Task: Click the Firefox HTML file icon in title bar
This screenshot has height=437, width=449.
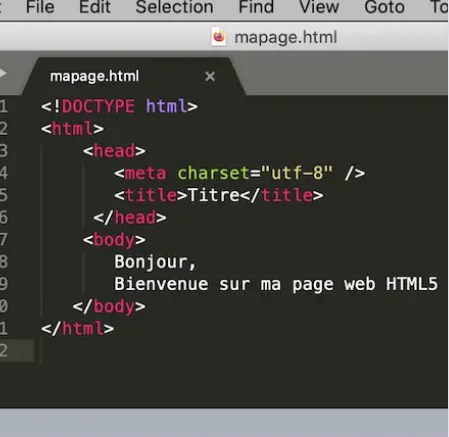Action: click(x=219, y=37)
